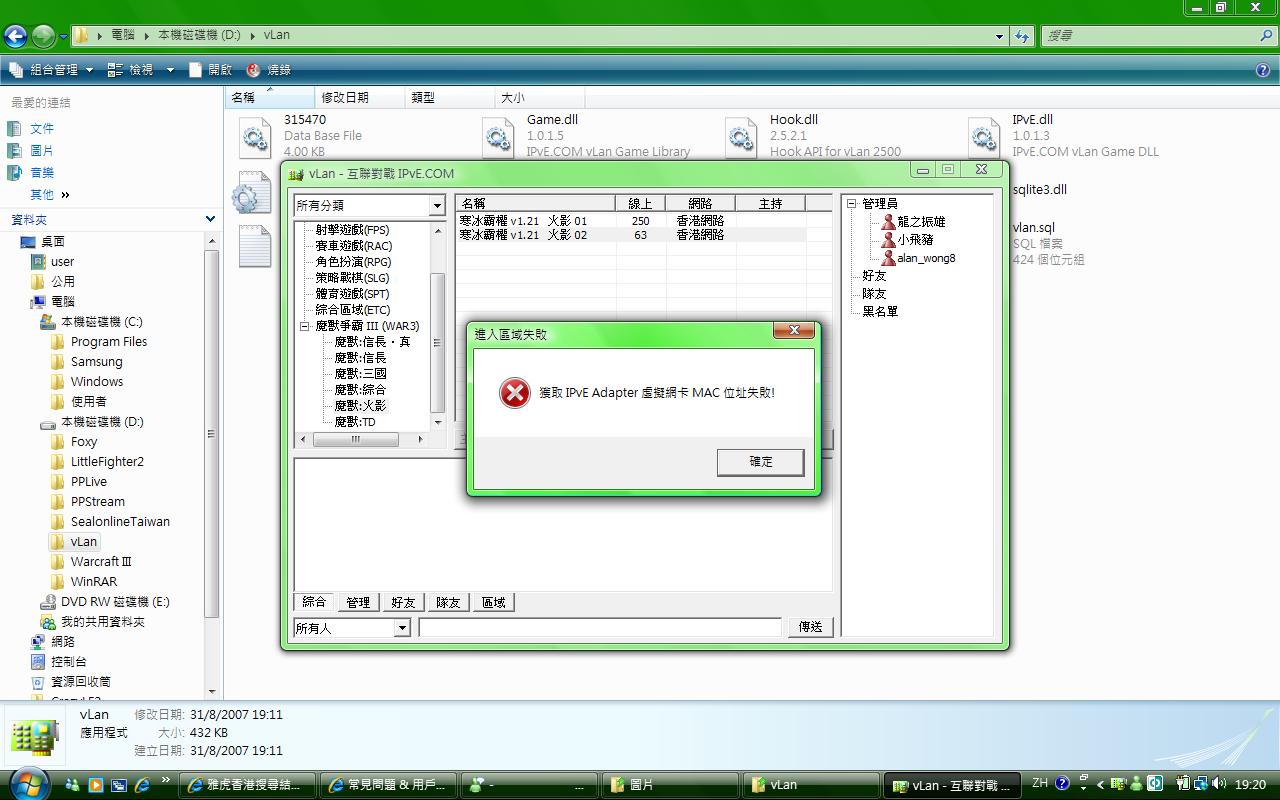The height and width of the screenshot is (800, 1280).
Task: Open the 所有分類 category dropdown
Action: pos(436,205)
